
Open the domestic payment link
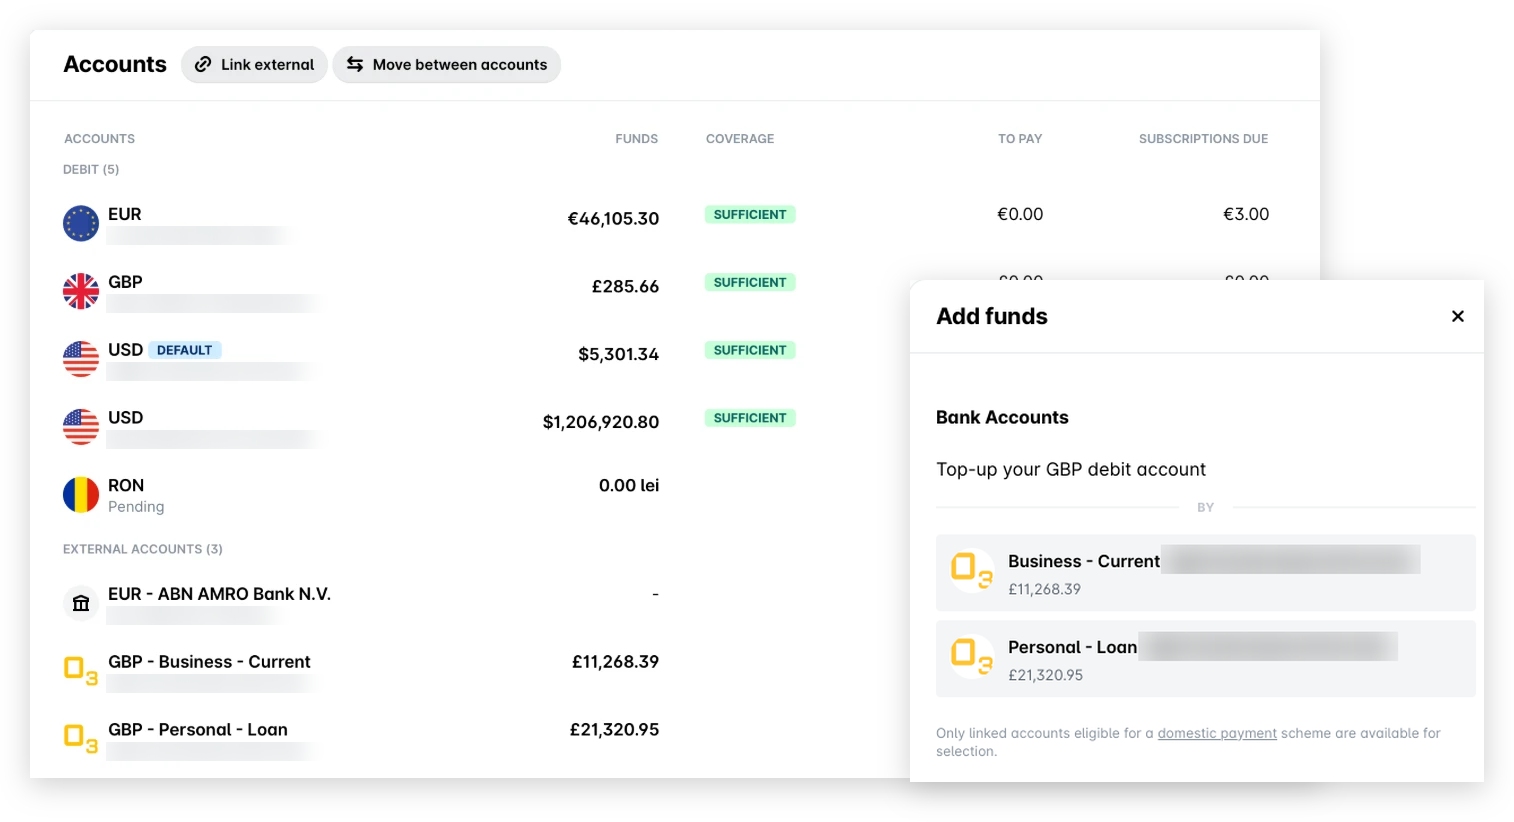coord(1217,733)
